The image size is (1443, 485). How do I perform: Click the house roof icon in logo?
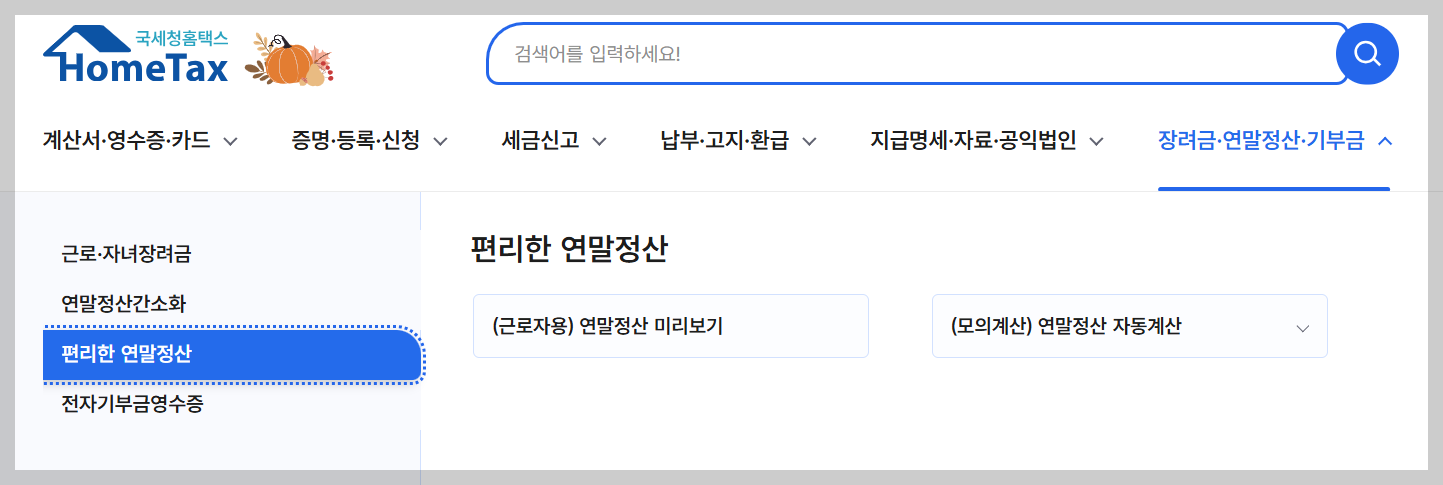pyautogui.click(x=88, y=41)
